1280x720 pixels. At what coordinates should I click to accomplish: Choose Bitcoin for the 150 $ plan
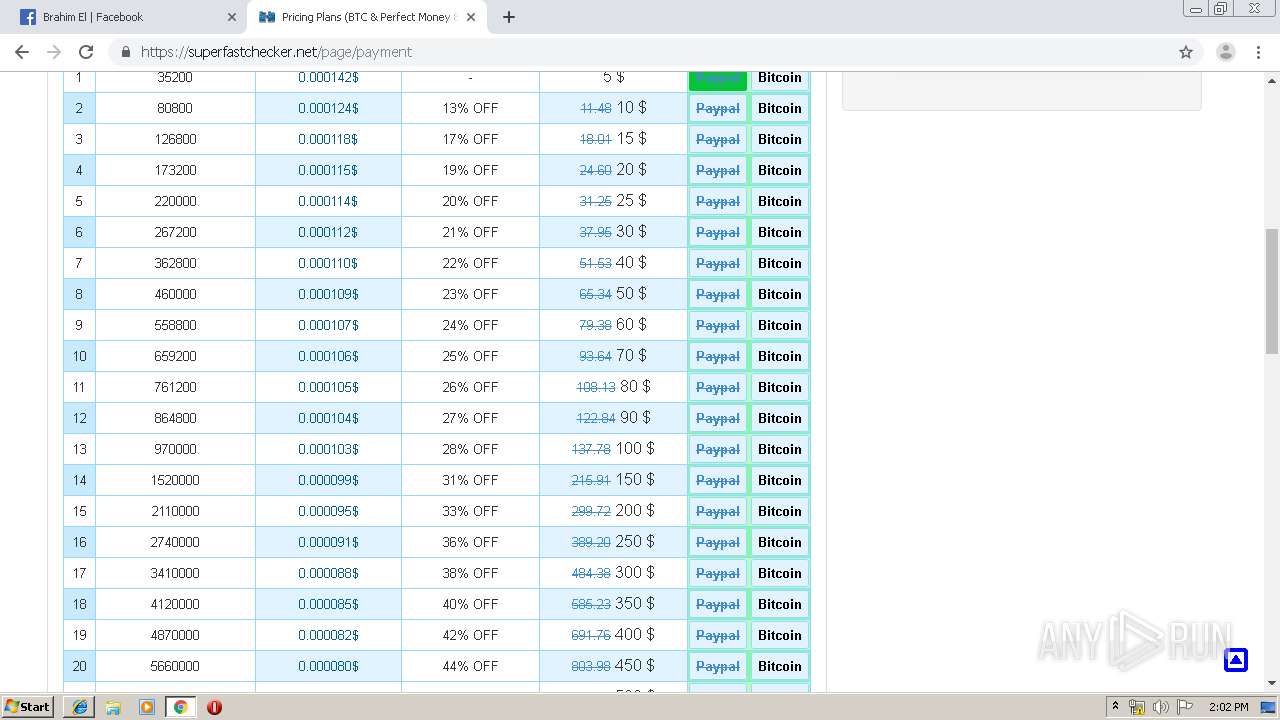[x=780, y=480]
